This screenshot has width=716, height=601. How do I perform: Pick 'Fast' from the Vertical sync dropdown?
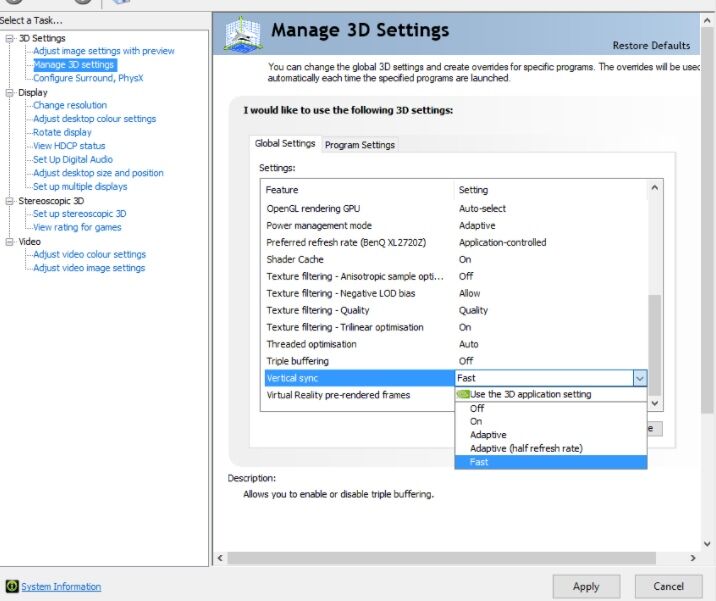tap(479, 462)
